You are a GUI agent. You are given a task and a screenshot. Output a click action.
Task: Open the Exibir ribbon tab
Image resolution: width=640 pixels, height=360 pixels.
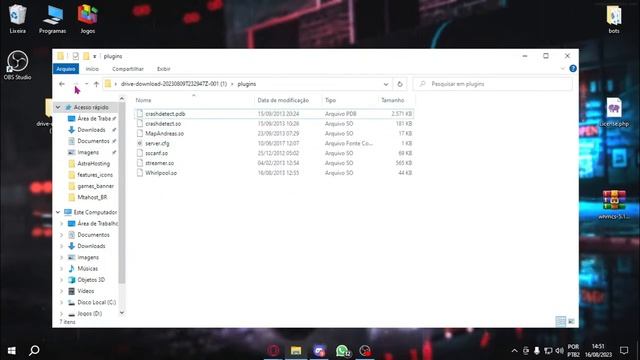pyautogui.click(x=164, y=69)
